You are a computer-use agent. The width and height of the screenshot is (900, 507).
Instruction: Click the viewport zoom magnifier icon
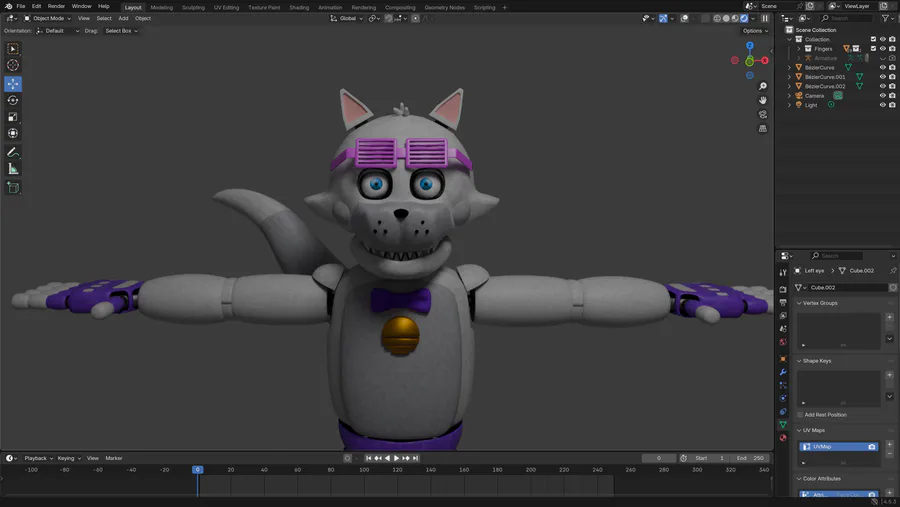pos(763,86)
